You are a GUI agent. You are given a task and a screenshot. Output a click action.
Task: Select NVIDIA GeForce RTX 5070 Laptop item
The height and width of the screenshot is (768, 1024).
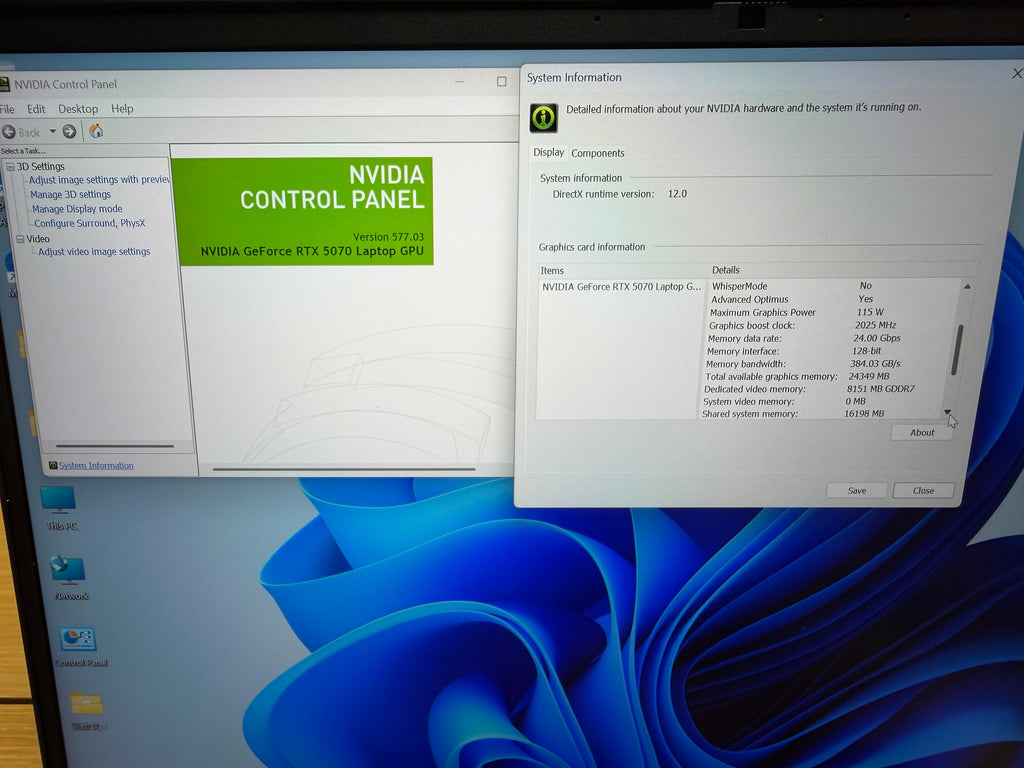(621, 287)
